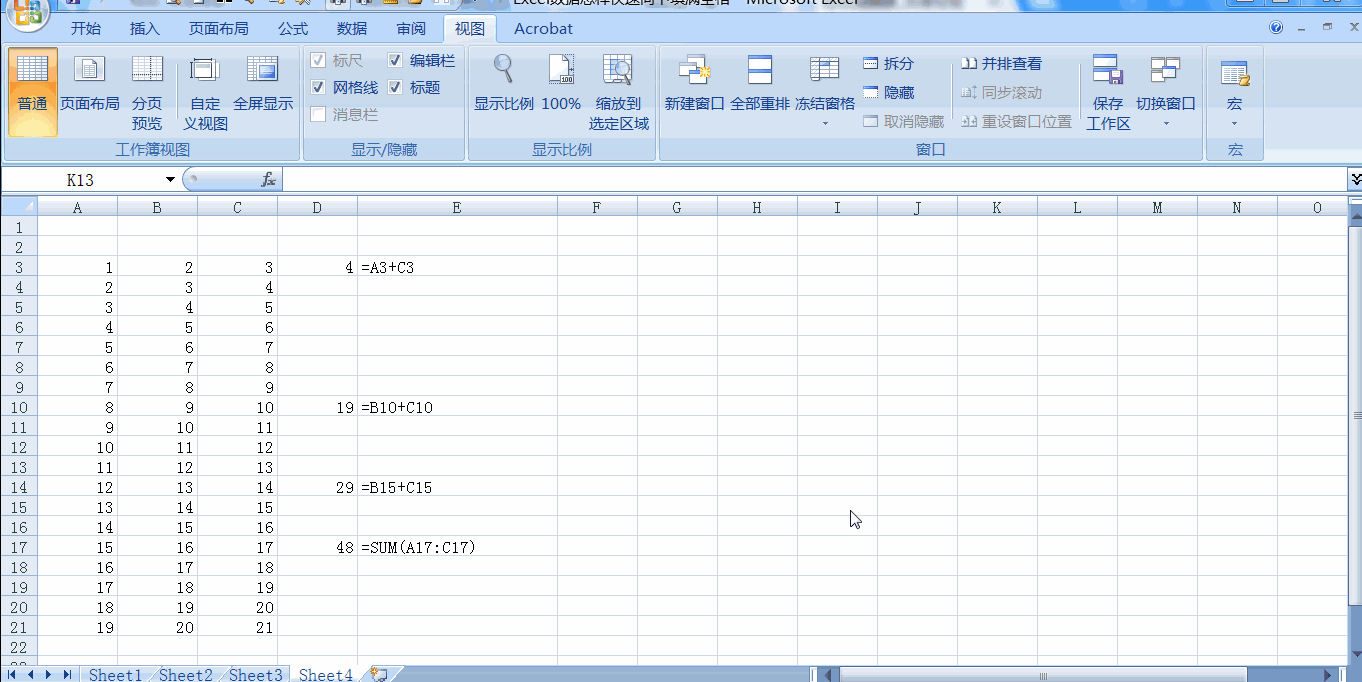The image size is (1362, 682).
Task: Open the 显示比例 zoom dialog
Action: pyautogui.click(x=504, y=85)
